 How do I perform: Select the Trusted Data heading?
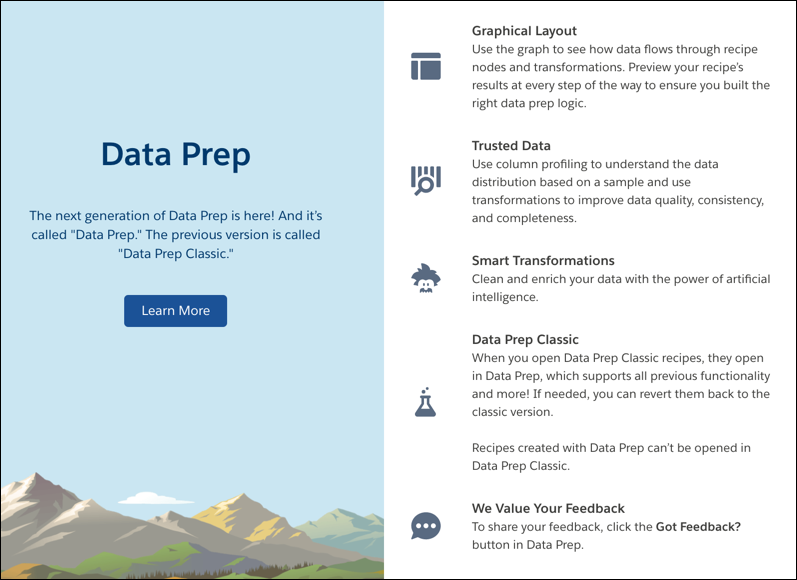[511, 146]
